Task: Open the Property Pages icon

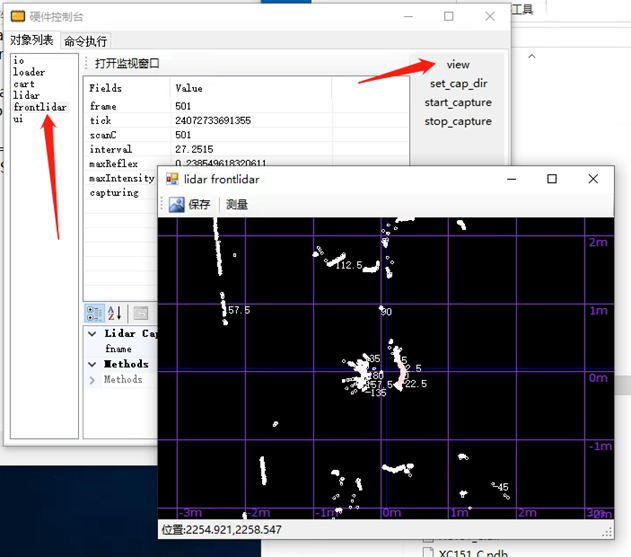Action: click(141, 313)
